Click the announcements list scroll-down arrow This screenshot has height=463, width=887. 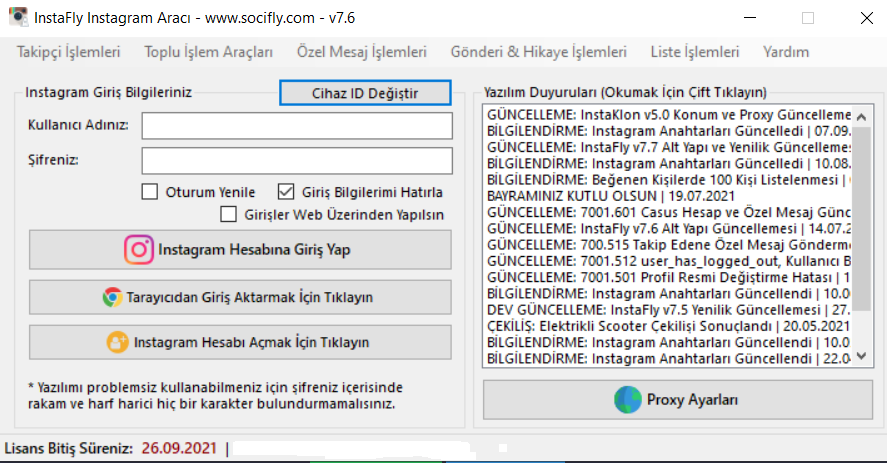pyautogui.click(x=862, y=356)
